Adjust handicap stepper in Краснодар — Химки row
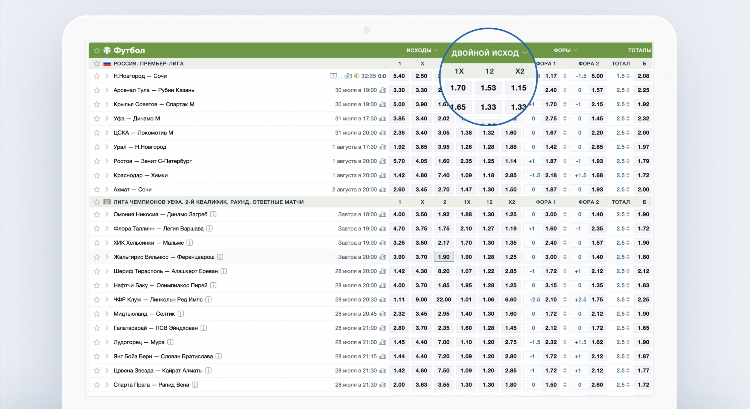Screen dimensions: 750x409 [565, 175]
